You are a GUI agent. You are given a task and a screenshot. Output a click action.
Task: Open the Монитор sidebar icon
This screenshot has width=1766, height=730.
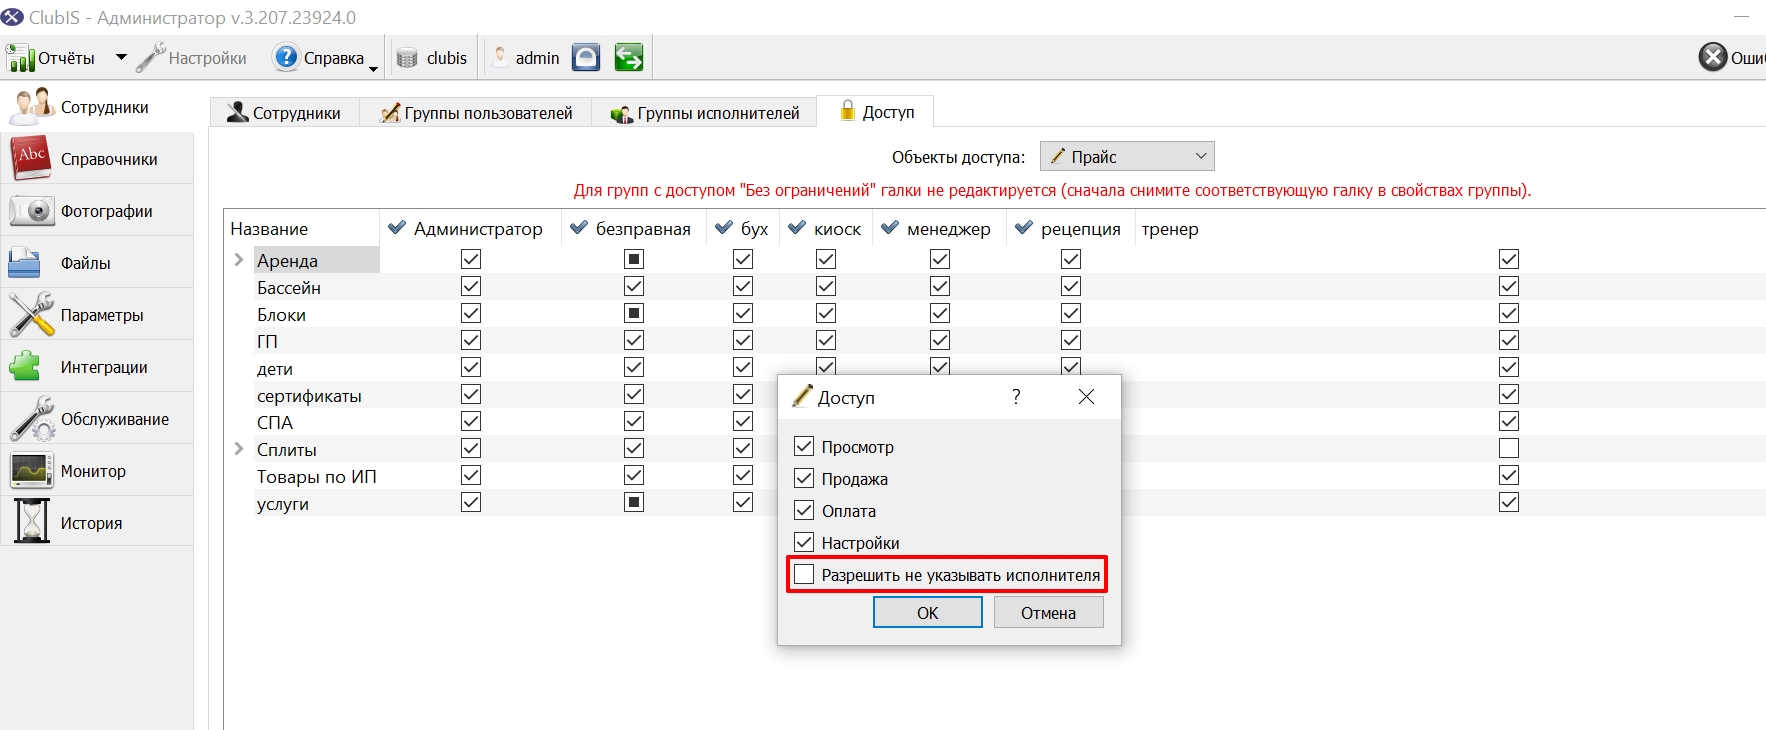point(31,471)
